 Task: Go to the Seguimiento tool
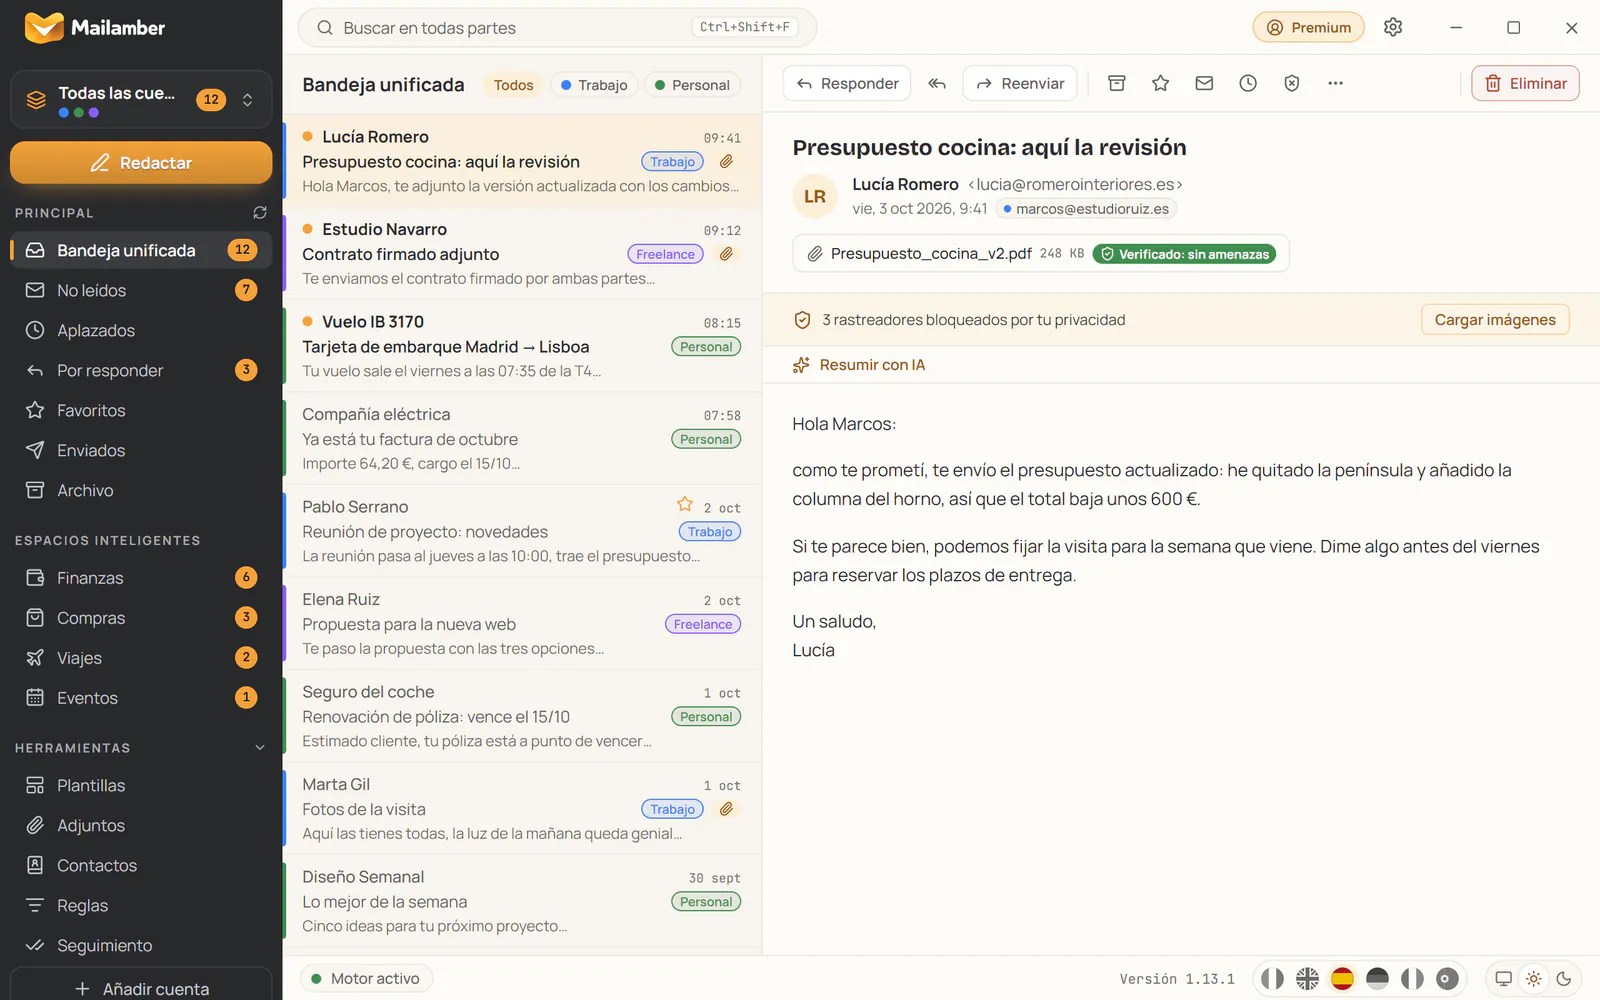(141, 946)
